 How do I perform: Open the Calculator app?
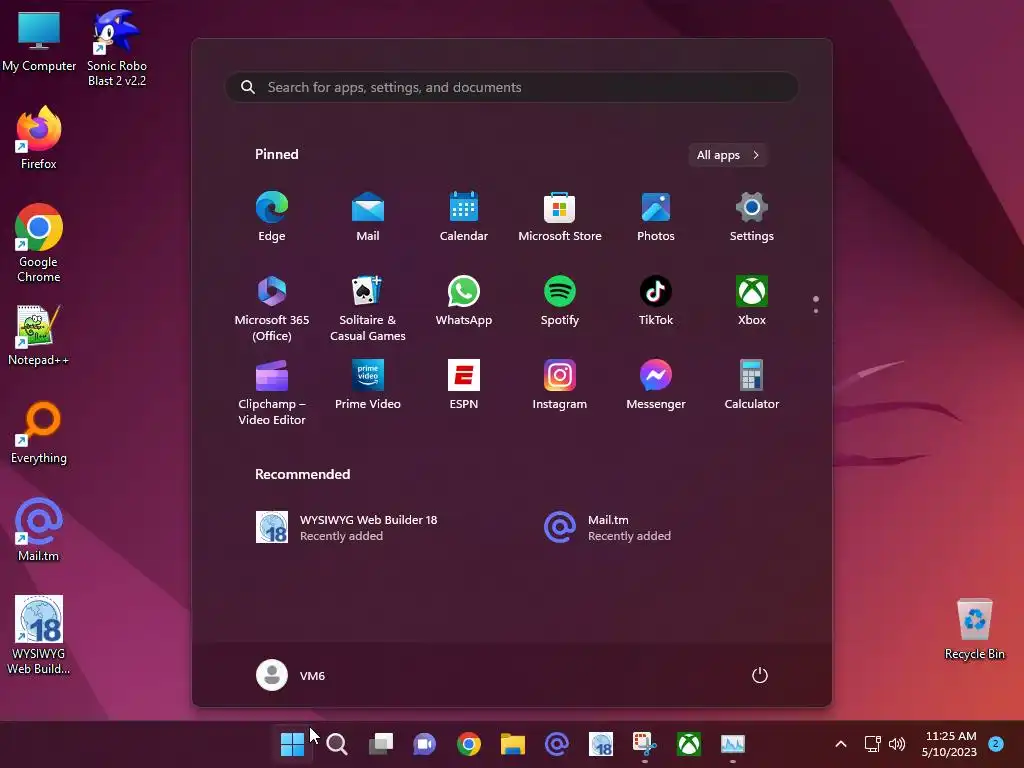point(752,385)
